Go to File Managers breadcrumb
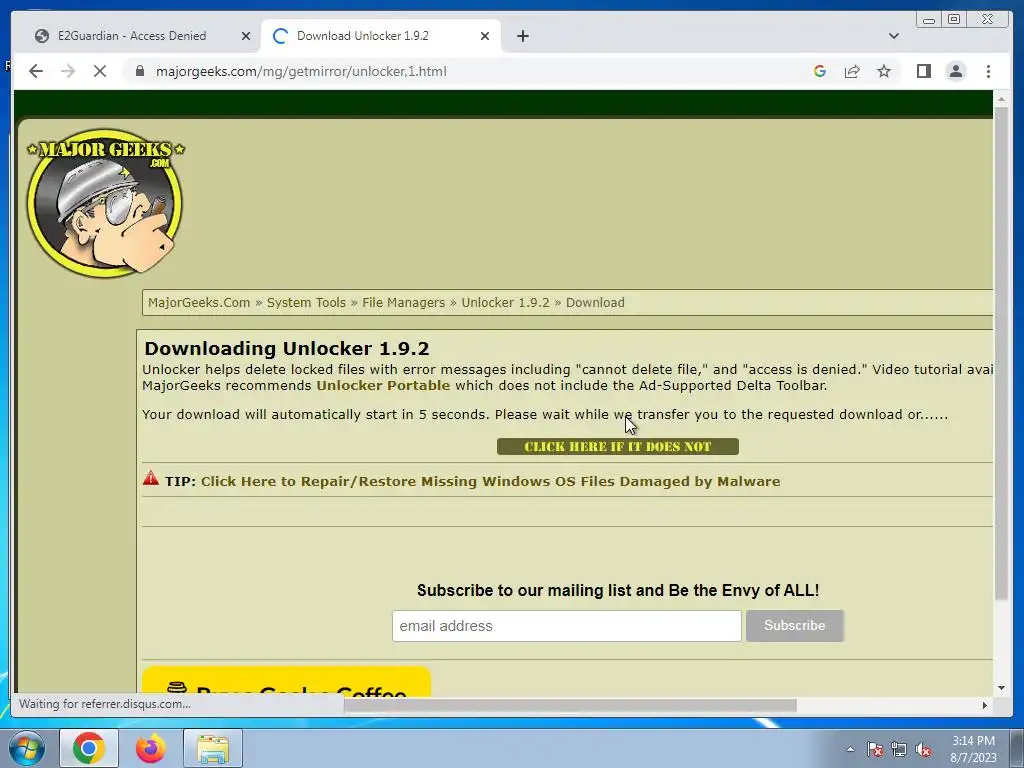This screenshot has width=1024, height=768. click(x=403, y=302)
